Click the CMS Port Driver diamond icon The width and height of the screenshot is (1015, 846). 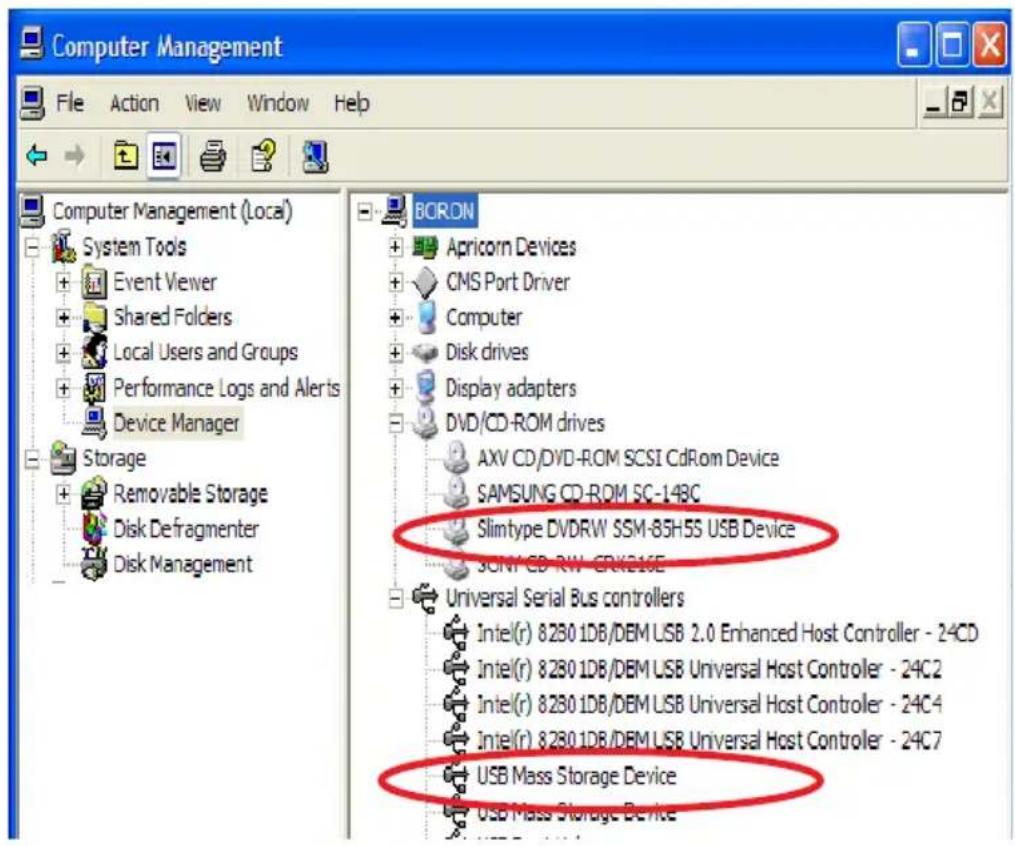(x=425, y=282)
